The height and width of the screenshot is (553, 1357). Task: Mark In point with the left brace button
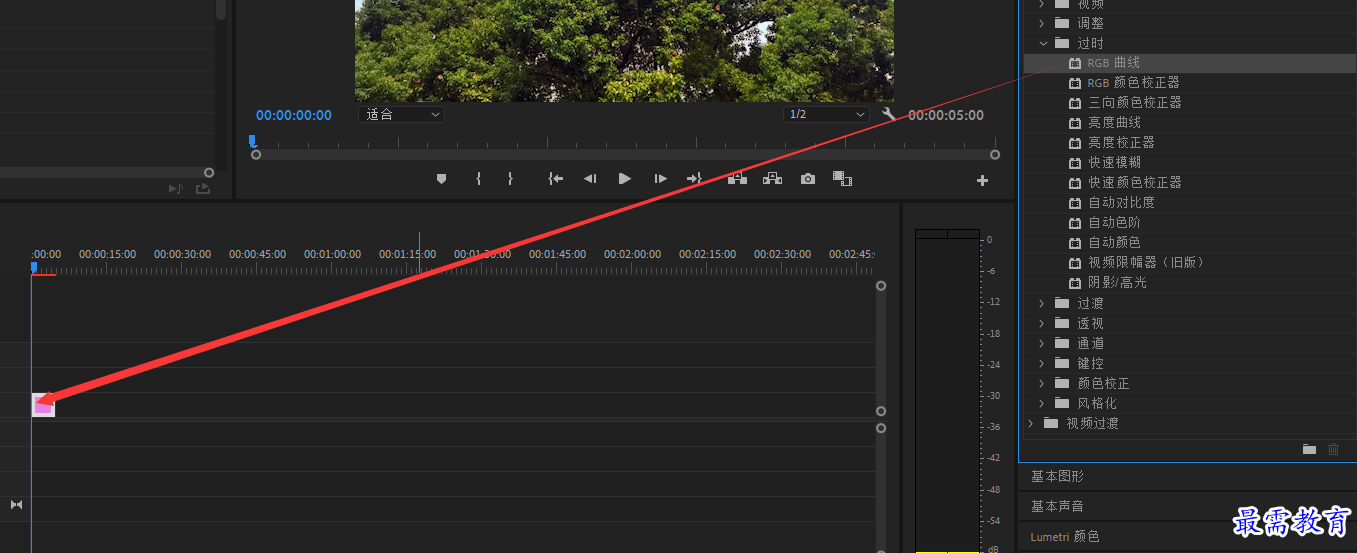pos(478,179)
